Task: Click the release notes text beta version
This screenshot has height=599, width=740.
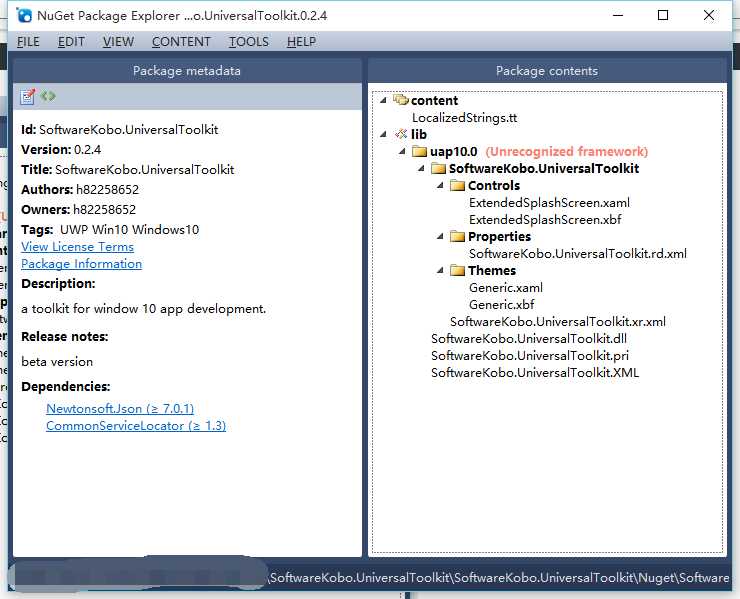Action: [x=57, y=362]
